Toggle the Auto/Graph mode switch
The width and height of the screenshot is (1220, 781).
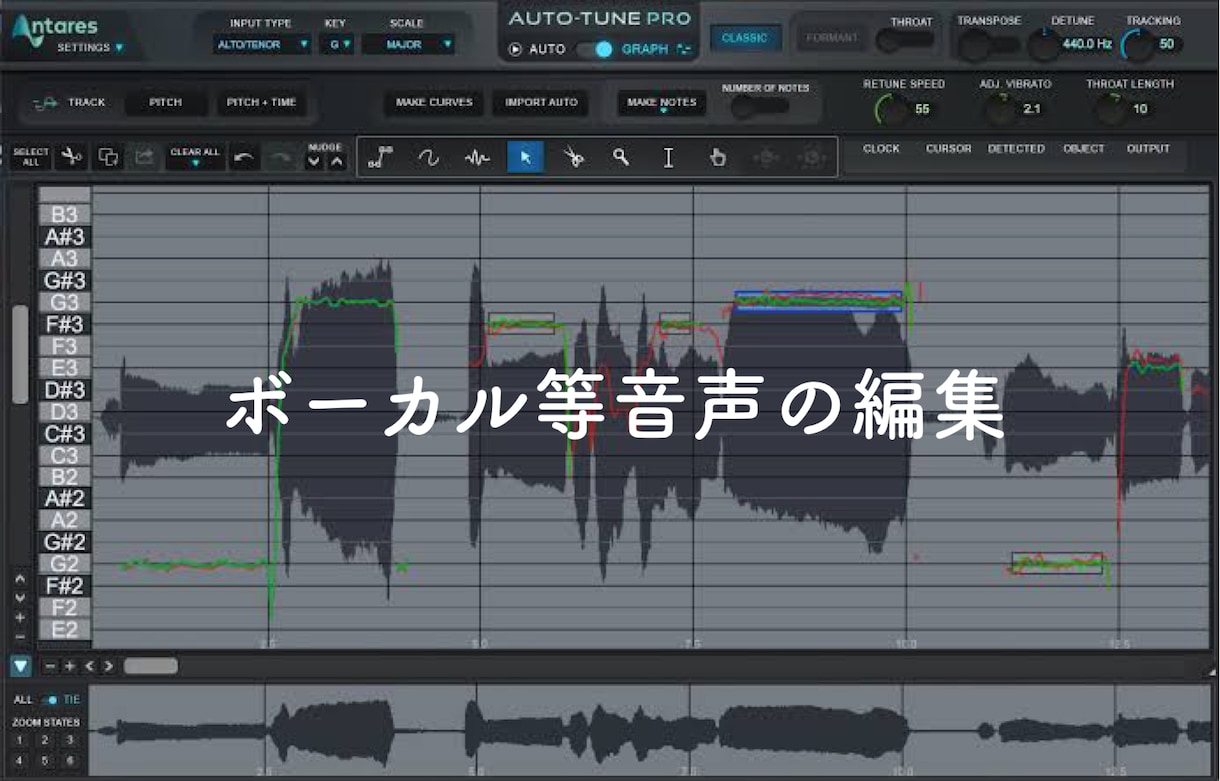594,49
